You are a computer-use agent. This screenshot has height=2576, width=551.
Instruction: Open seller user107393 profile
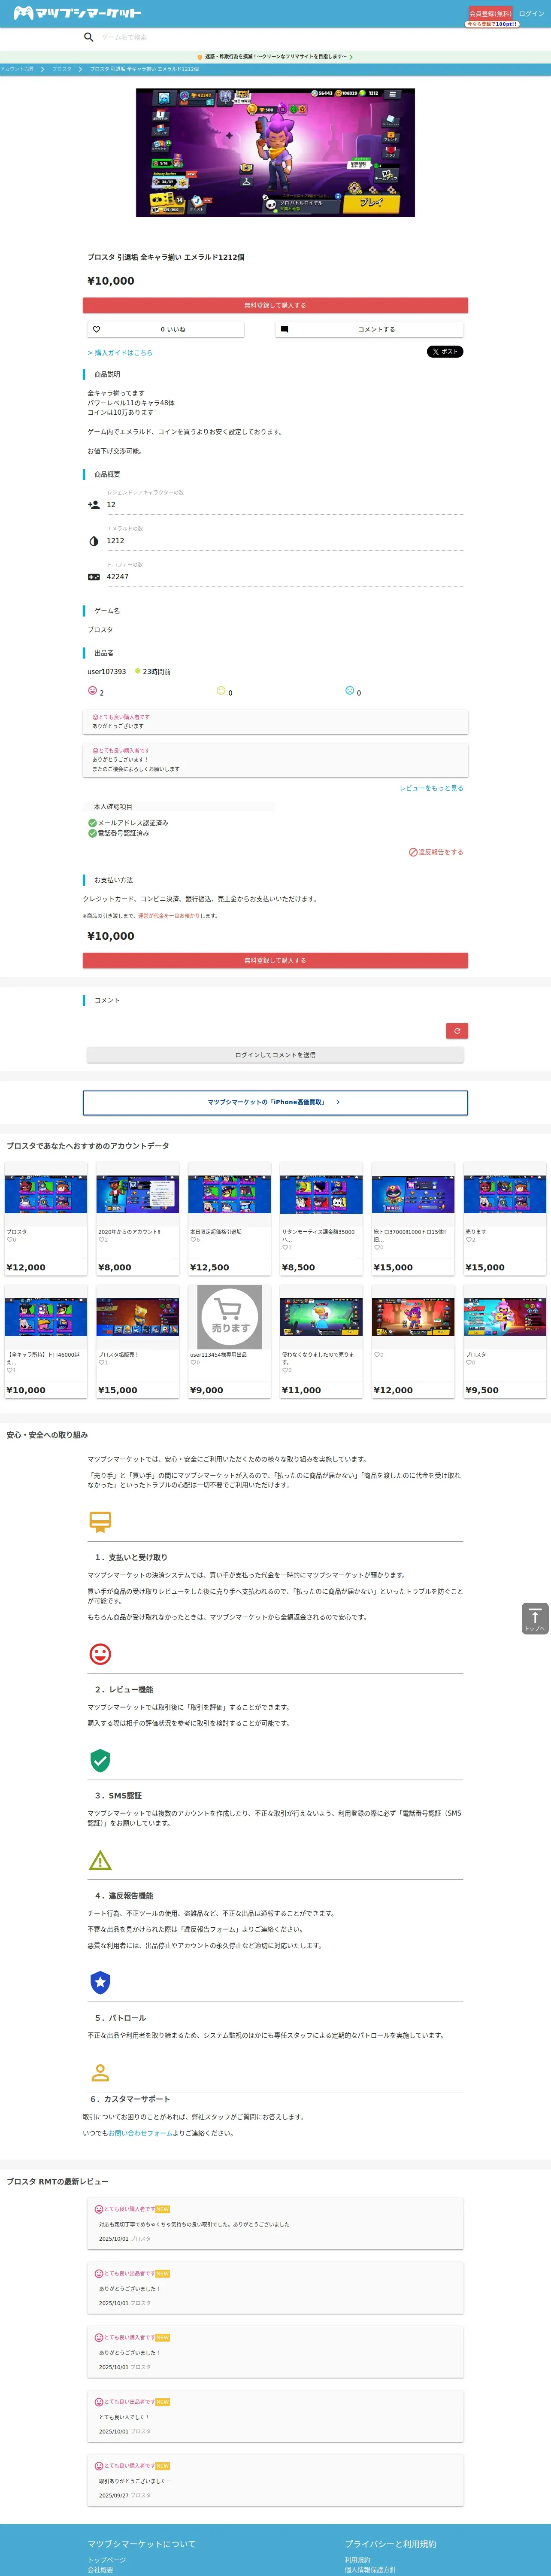(107, 672)
